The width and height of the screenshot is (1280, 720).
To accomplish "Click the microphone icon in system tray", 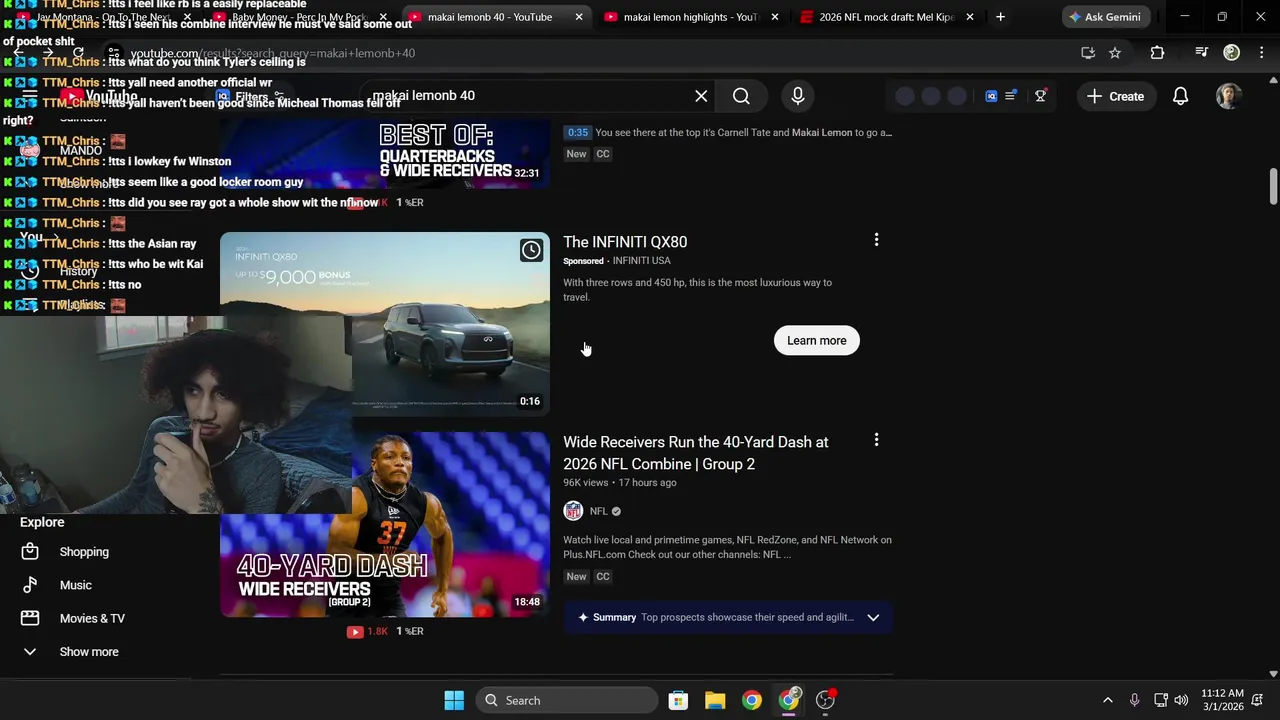I will click(x=1134, y=700).
